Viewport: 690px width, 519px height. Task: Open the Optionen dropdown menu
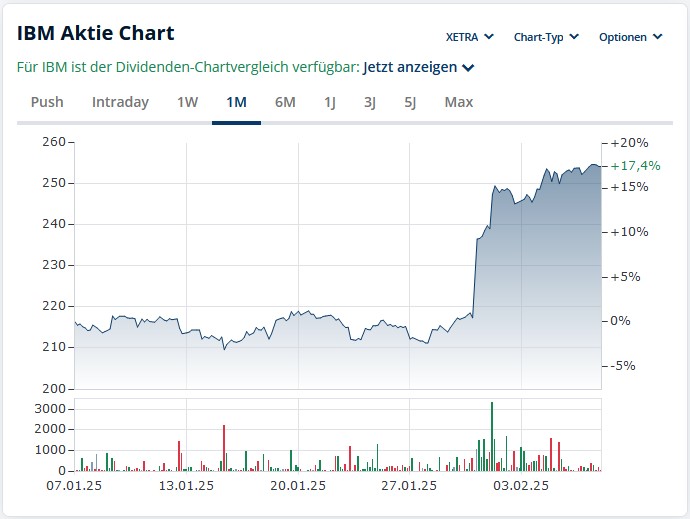[x=630, y=37]
